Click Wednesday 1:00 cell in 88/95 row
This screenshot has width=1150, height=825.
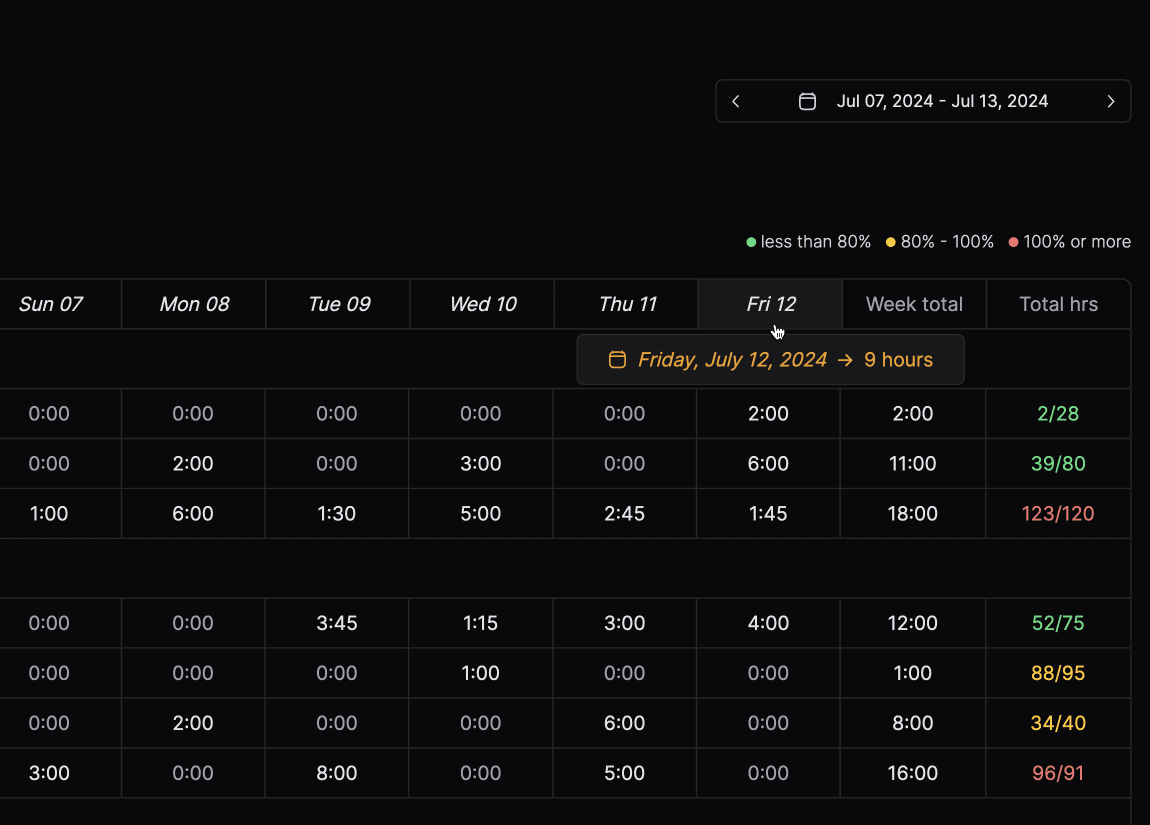coord(480,673)
